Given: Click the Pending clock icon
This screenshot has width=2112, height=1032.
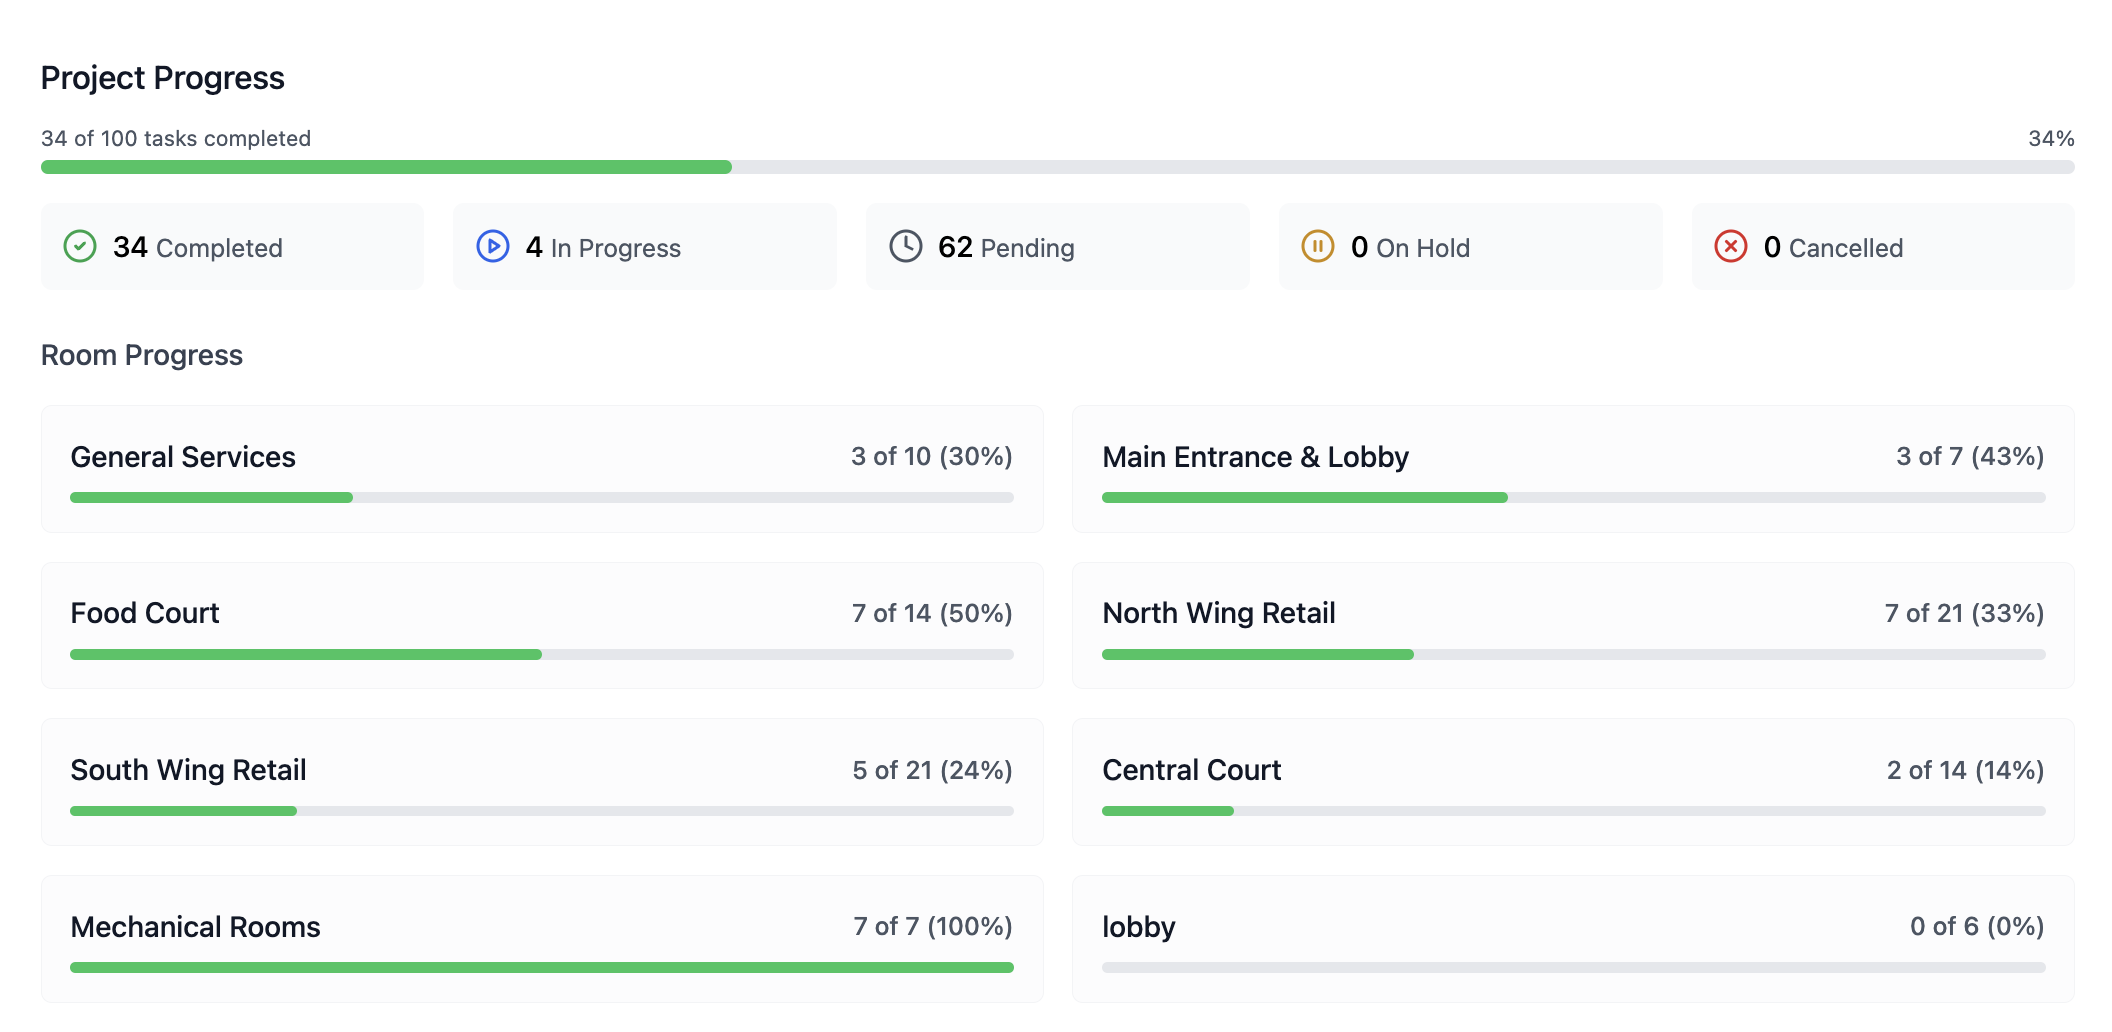Looking at the screenshot, I should pyautogui.click(x=905, y=246).
